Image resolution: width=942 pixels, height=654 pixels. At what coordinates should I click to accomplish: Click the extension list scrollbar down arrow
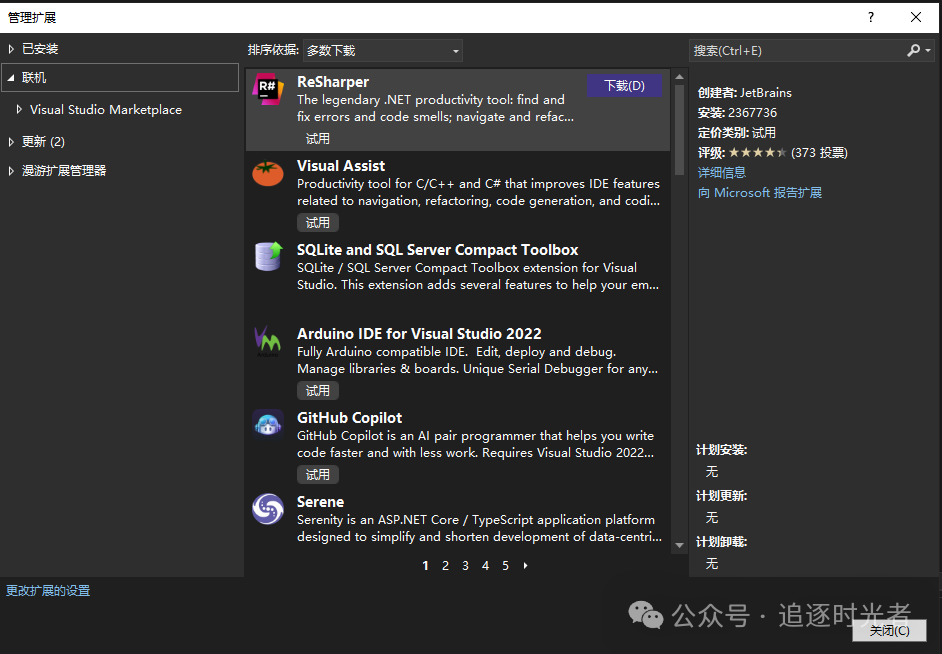point(679,545)
